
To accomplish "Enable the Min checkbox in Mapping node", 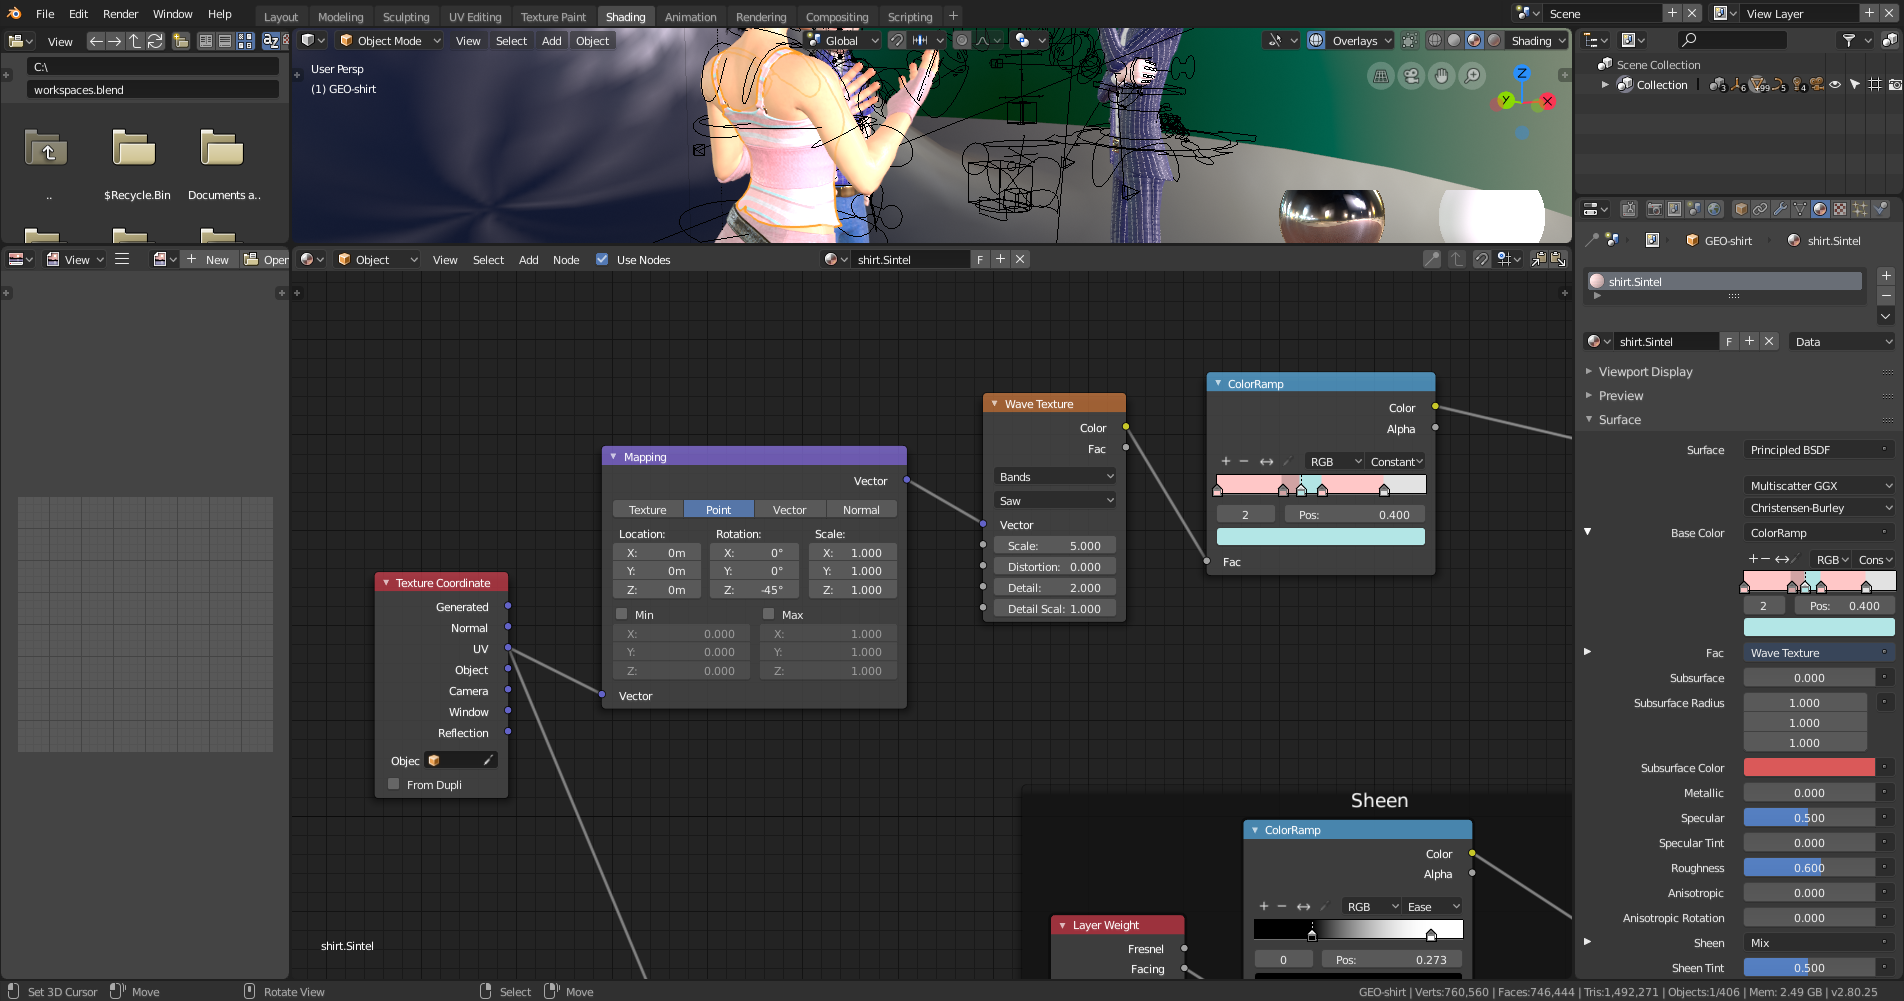I will click(x=622, y=614).
